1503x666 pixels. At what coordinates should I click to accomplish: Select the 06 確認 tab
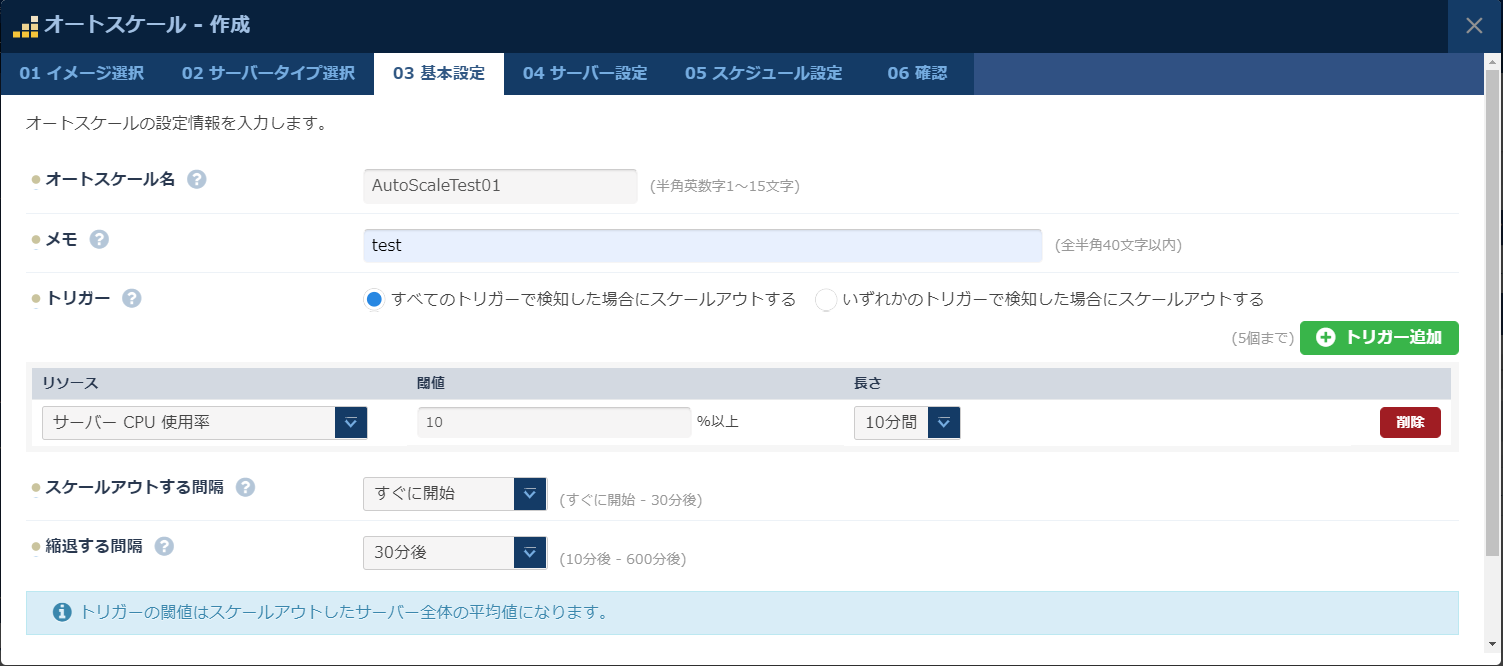click(x=917, y=73)
